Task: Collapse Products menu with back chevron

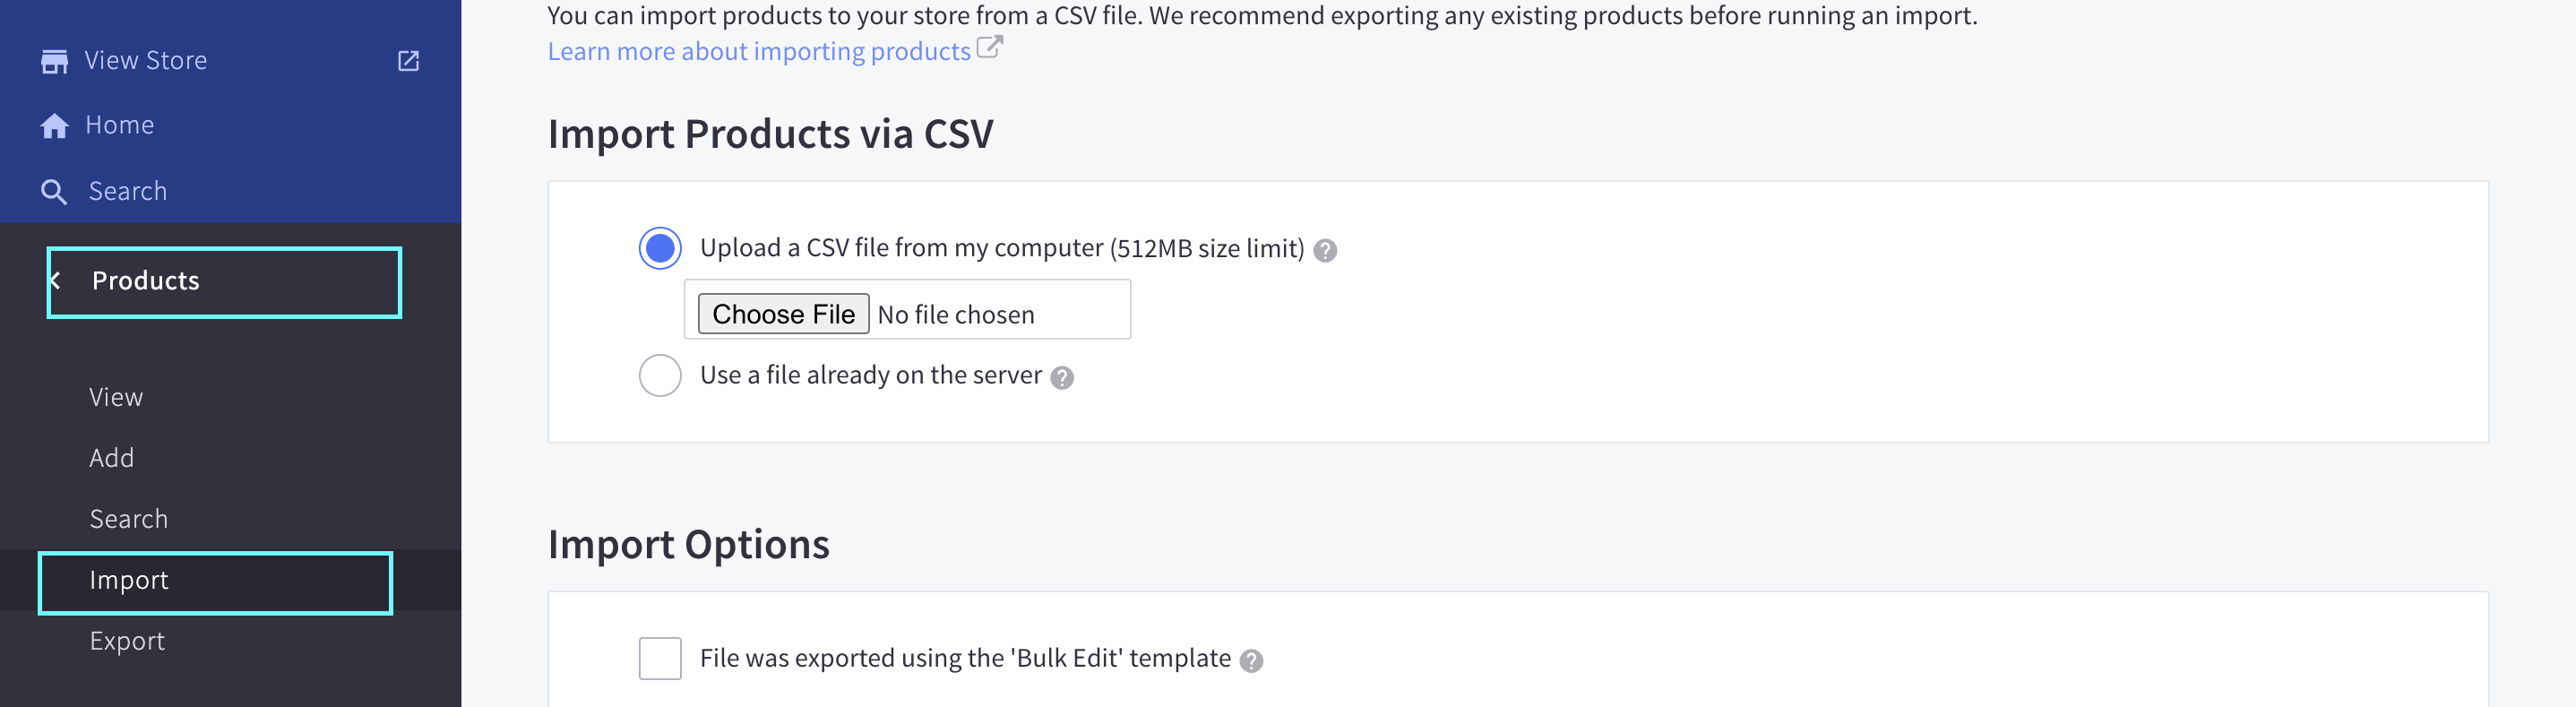Action: point(56,281)
